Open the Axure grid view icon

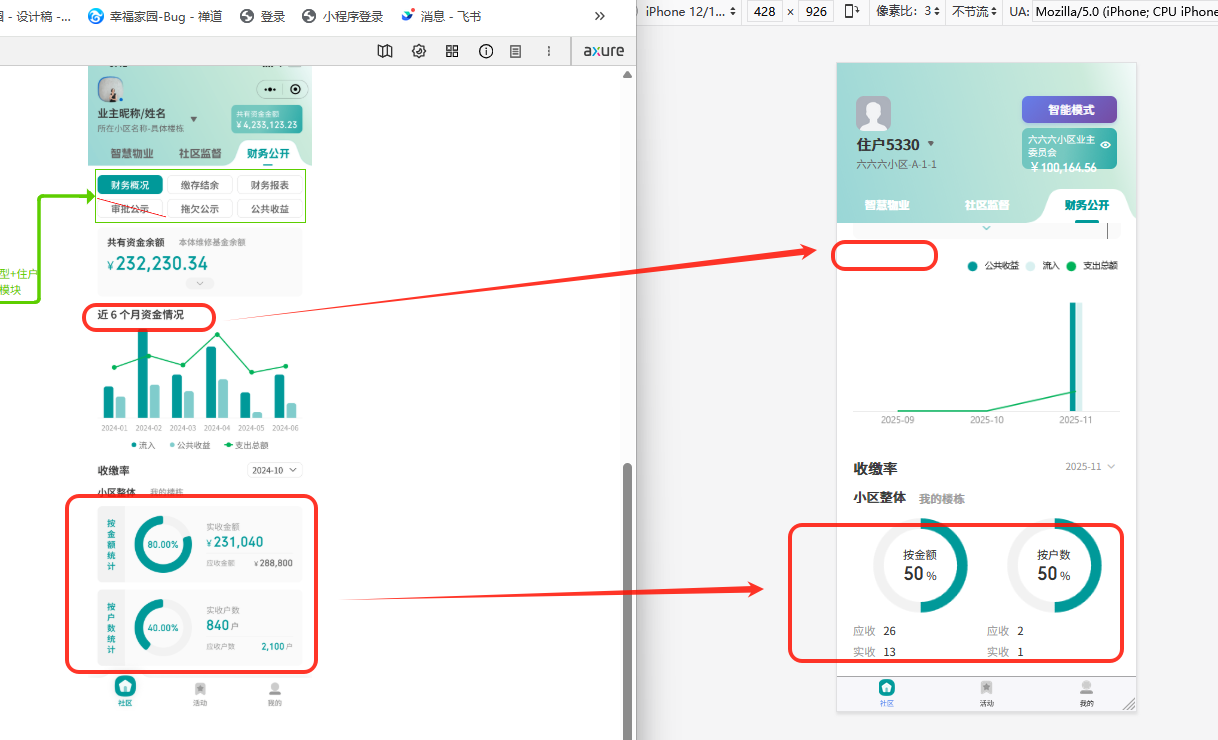point(452,51)
